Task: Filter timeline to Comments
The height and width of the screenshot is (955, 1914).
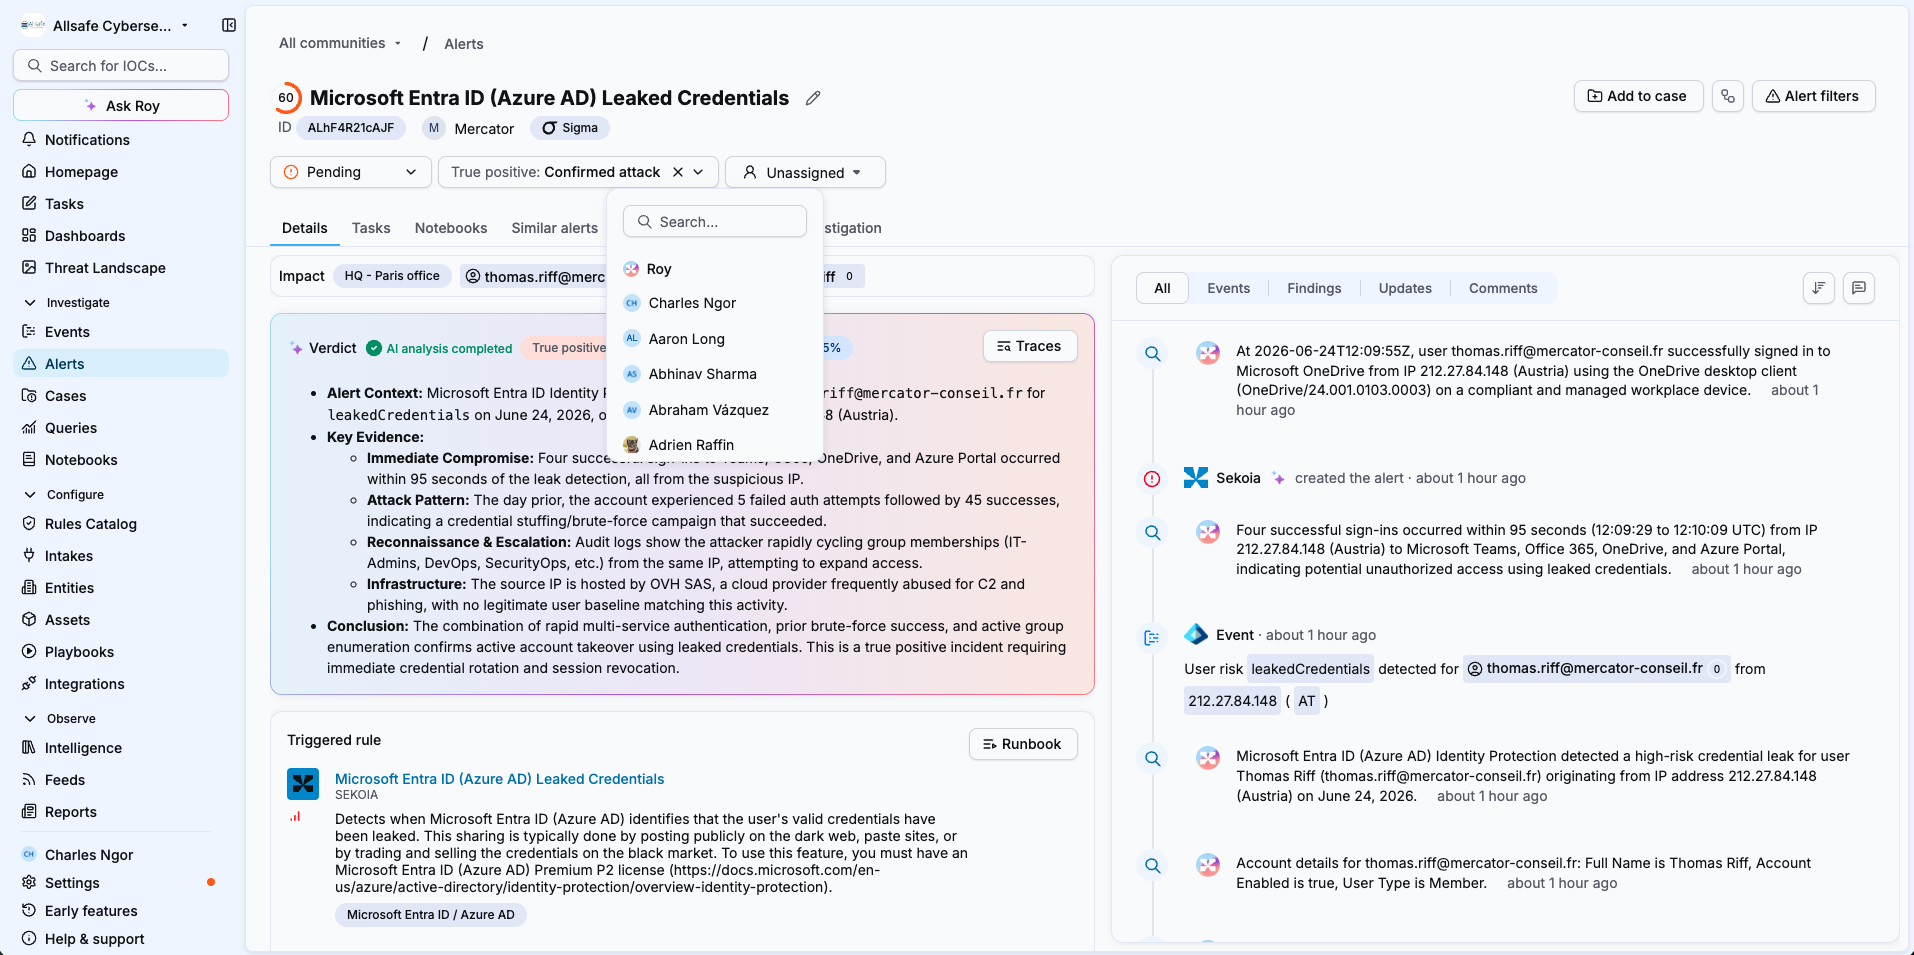Action: click(1503, 288)
